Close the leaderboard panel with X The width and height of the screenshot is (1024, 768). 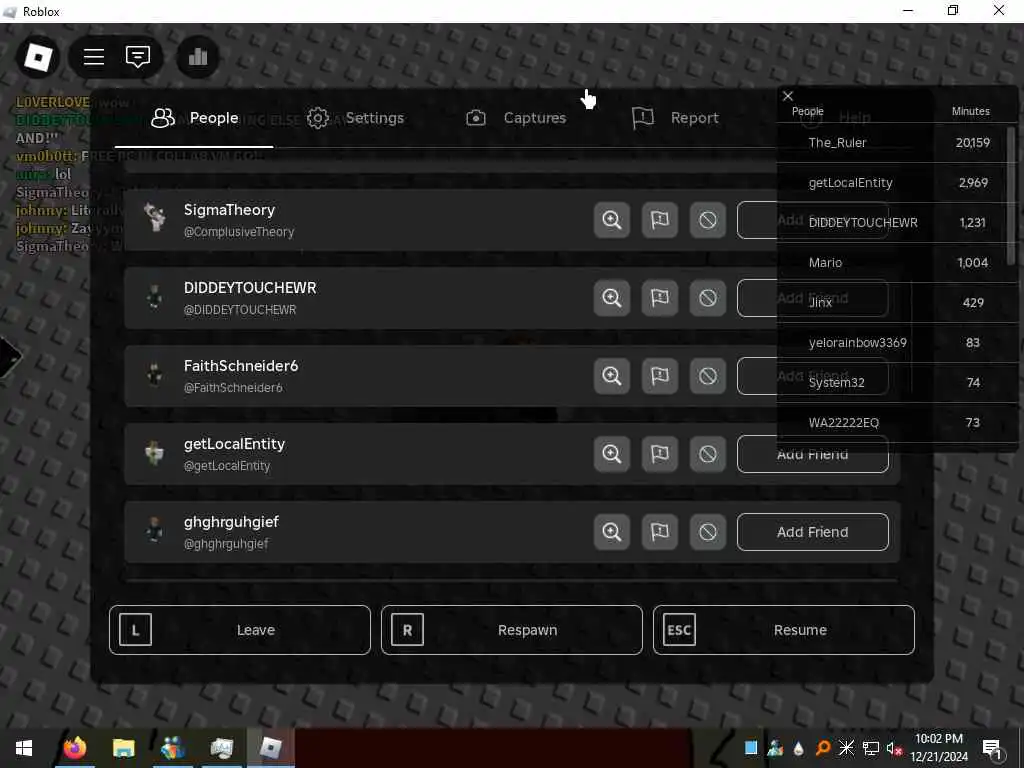788,96
